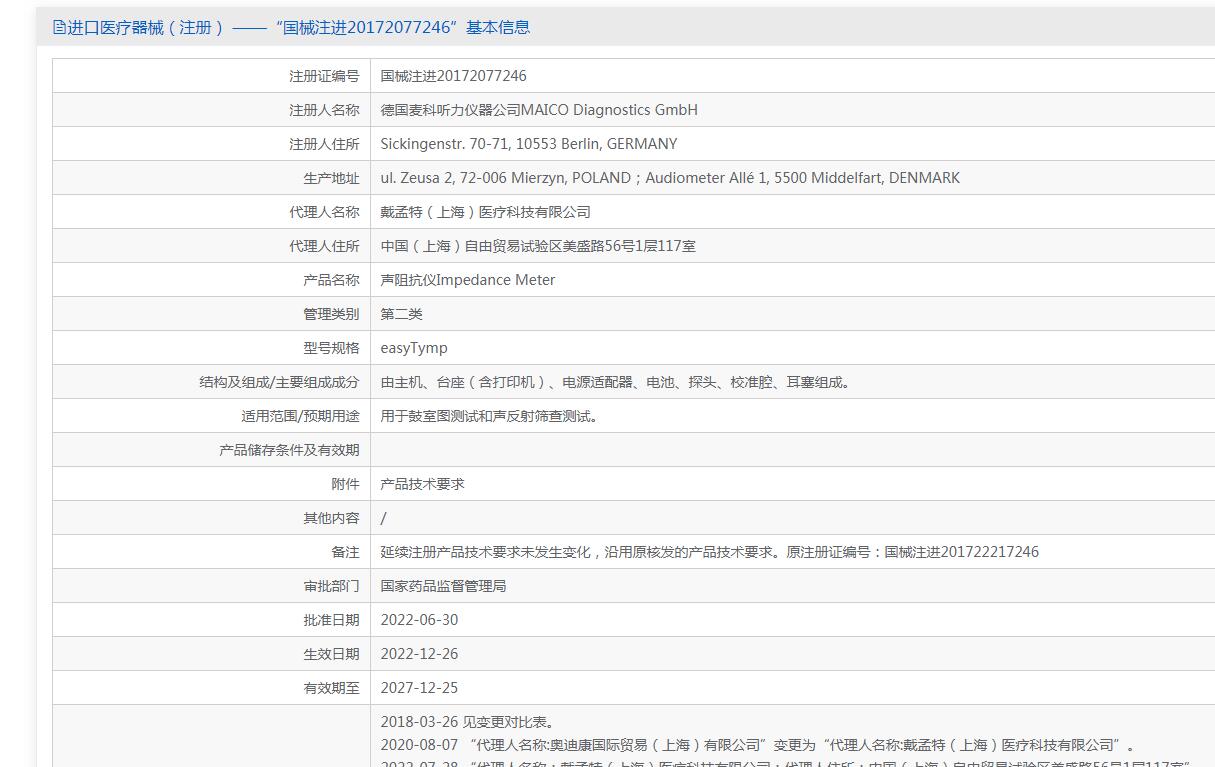This screenshot has height=767, width=1215.
Task: Click registrant name MAICO Diagnostics GmbH
Action: (x=539, y=110)
